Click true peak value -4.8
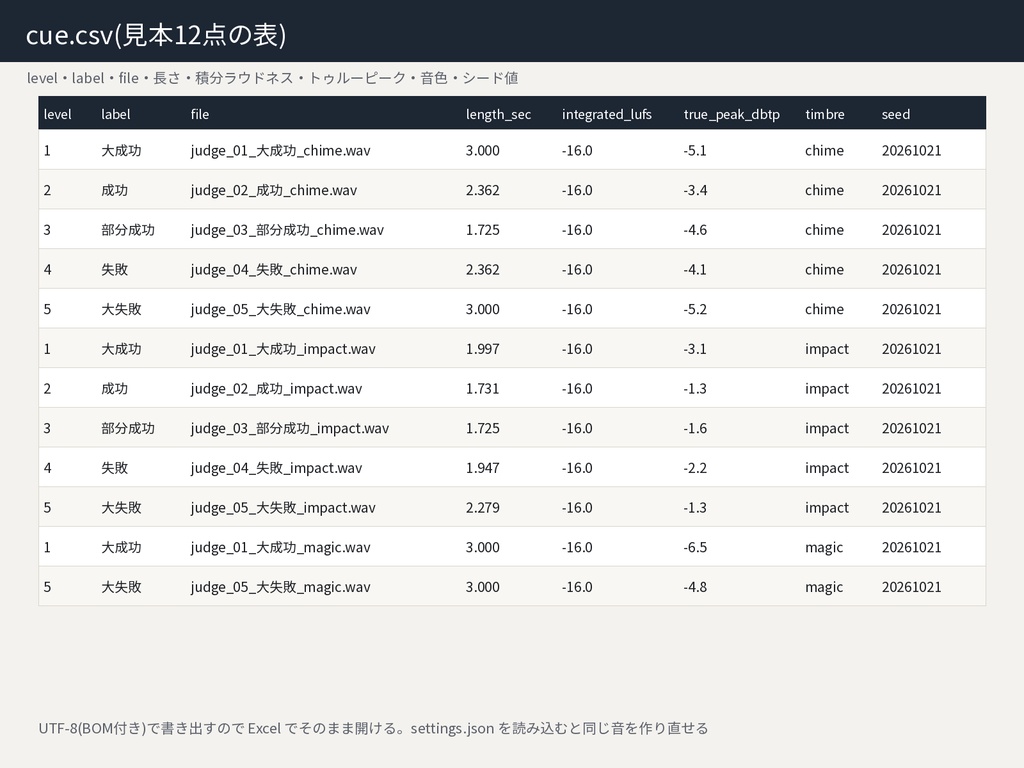Screen dimensions: 1024x768 tap(695, 587)
